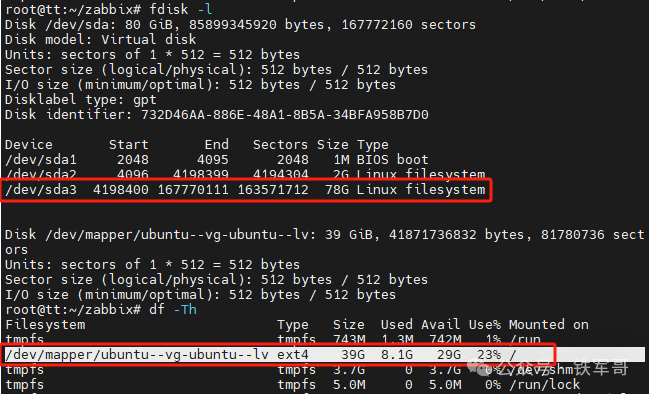The width and height of the screenshot is (650, 394).
Task: Click '4198400' start sector of sda3
Action: tap(121, 190)
